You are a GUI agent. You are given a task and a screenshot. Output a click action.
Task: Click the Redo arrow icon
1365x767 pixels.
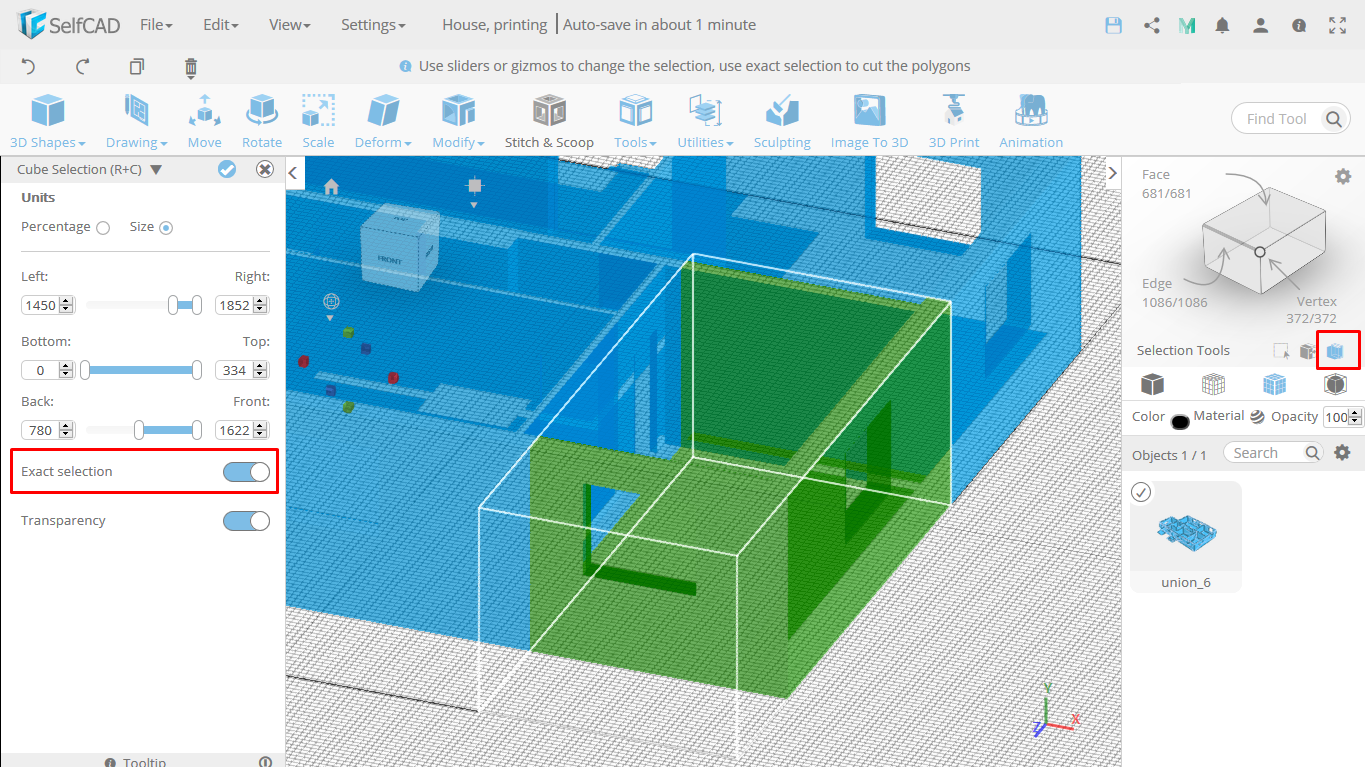pyautogui.click(x=83, y=67)
